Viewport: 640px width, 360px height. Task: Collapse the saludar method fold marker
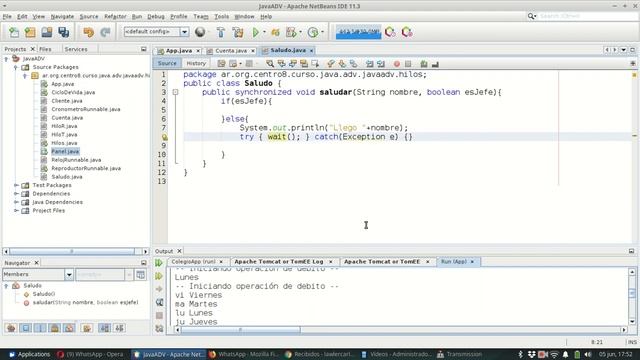(176, 92)
